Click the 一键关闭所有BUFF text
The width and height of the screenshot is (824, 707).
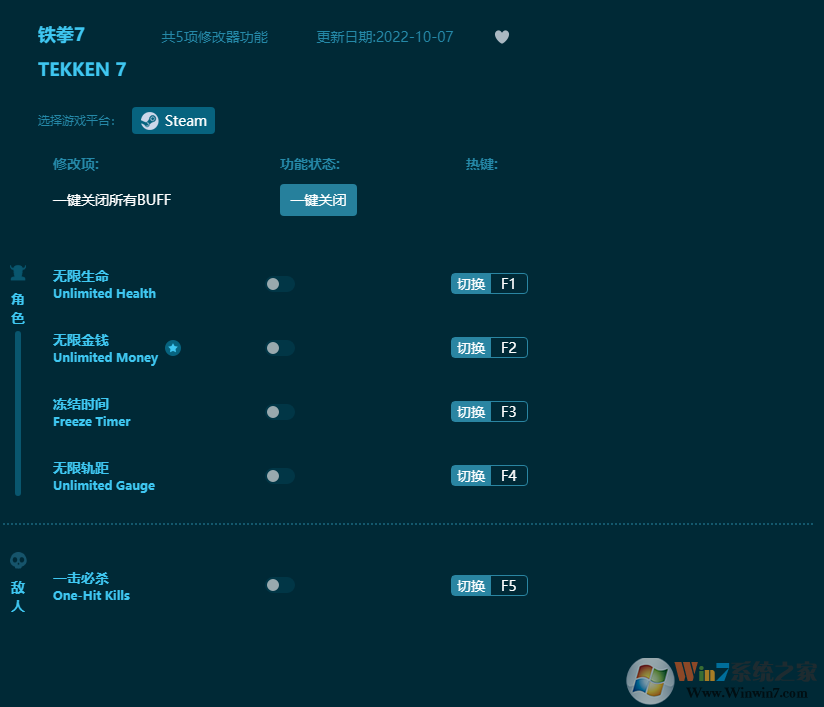112,200
